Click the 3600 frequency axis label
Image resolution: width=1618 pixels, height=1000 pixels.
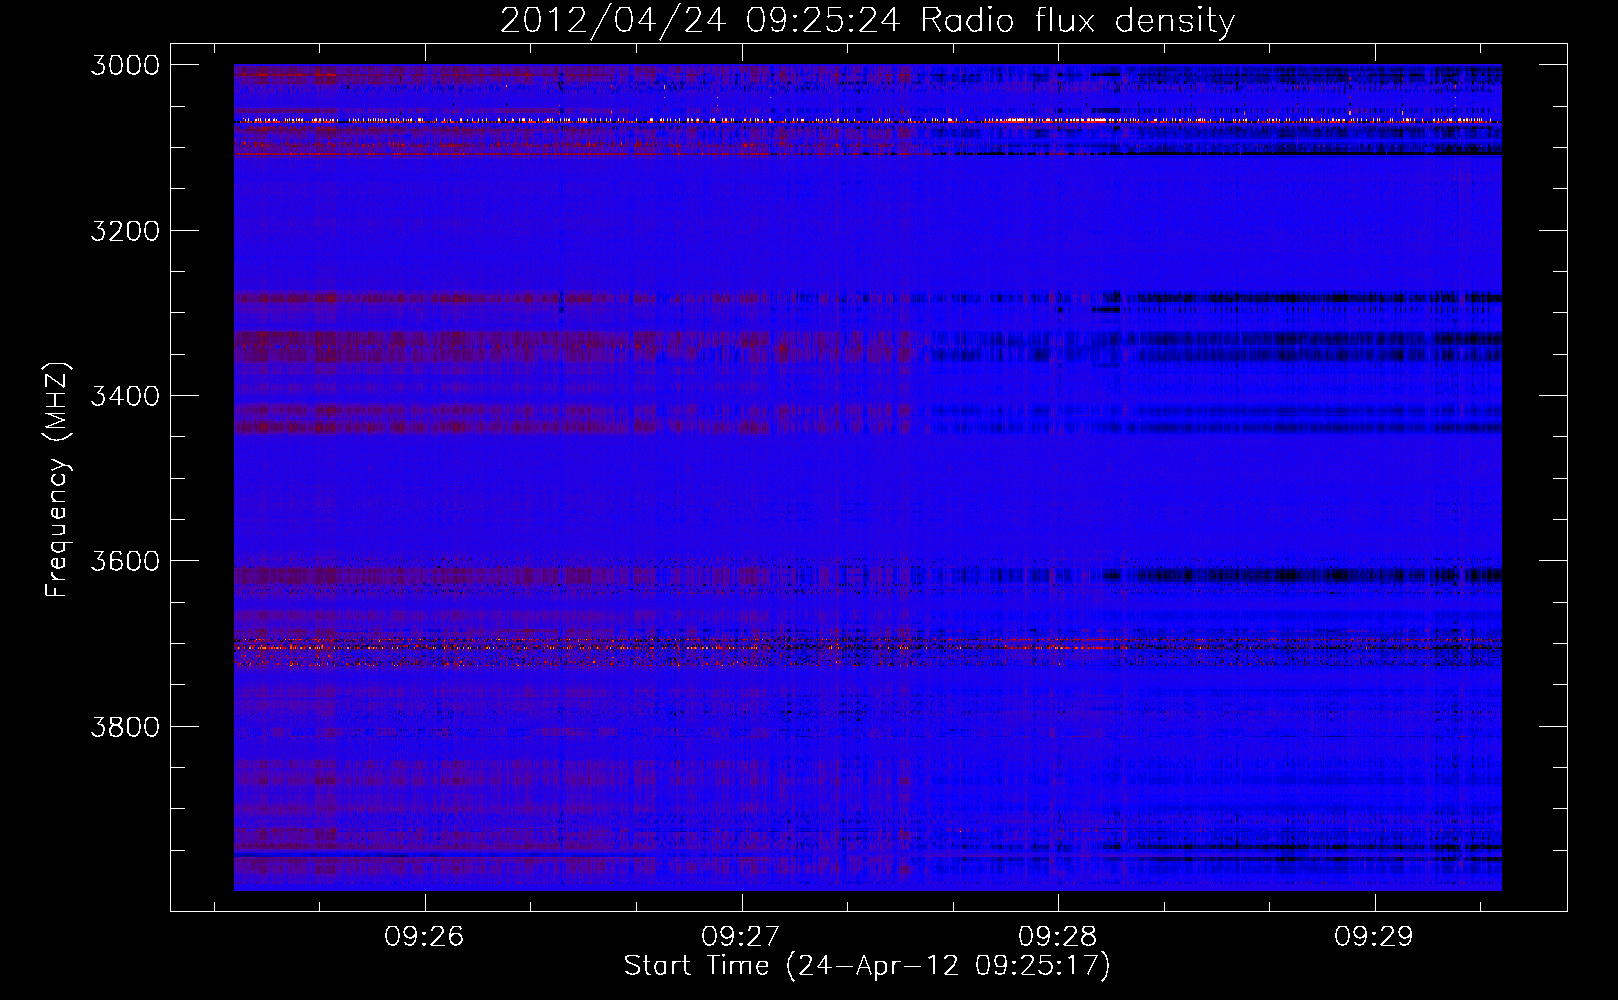click(125, 561)
